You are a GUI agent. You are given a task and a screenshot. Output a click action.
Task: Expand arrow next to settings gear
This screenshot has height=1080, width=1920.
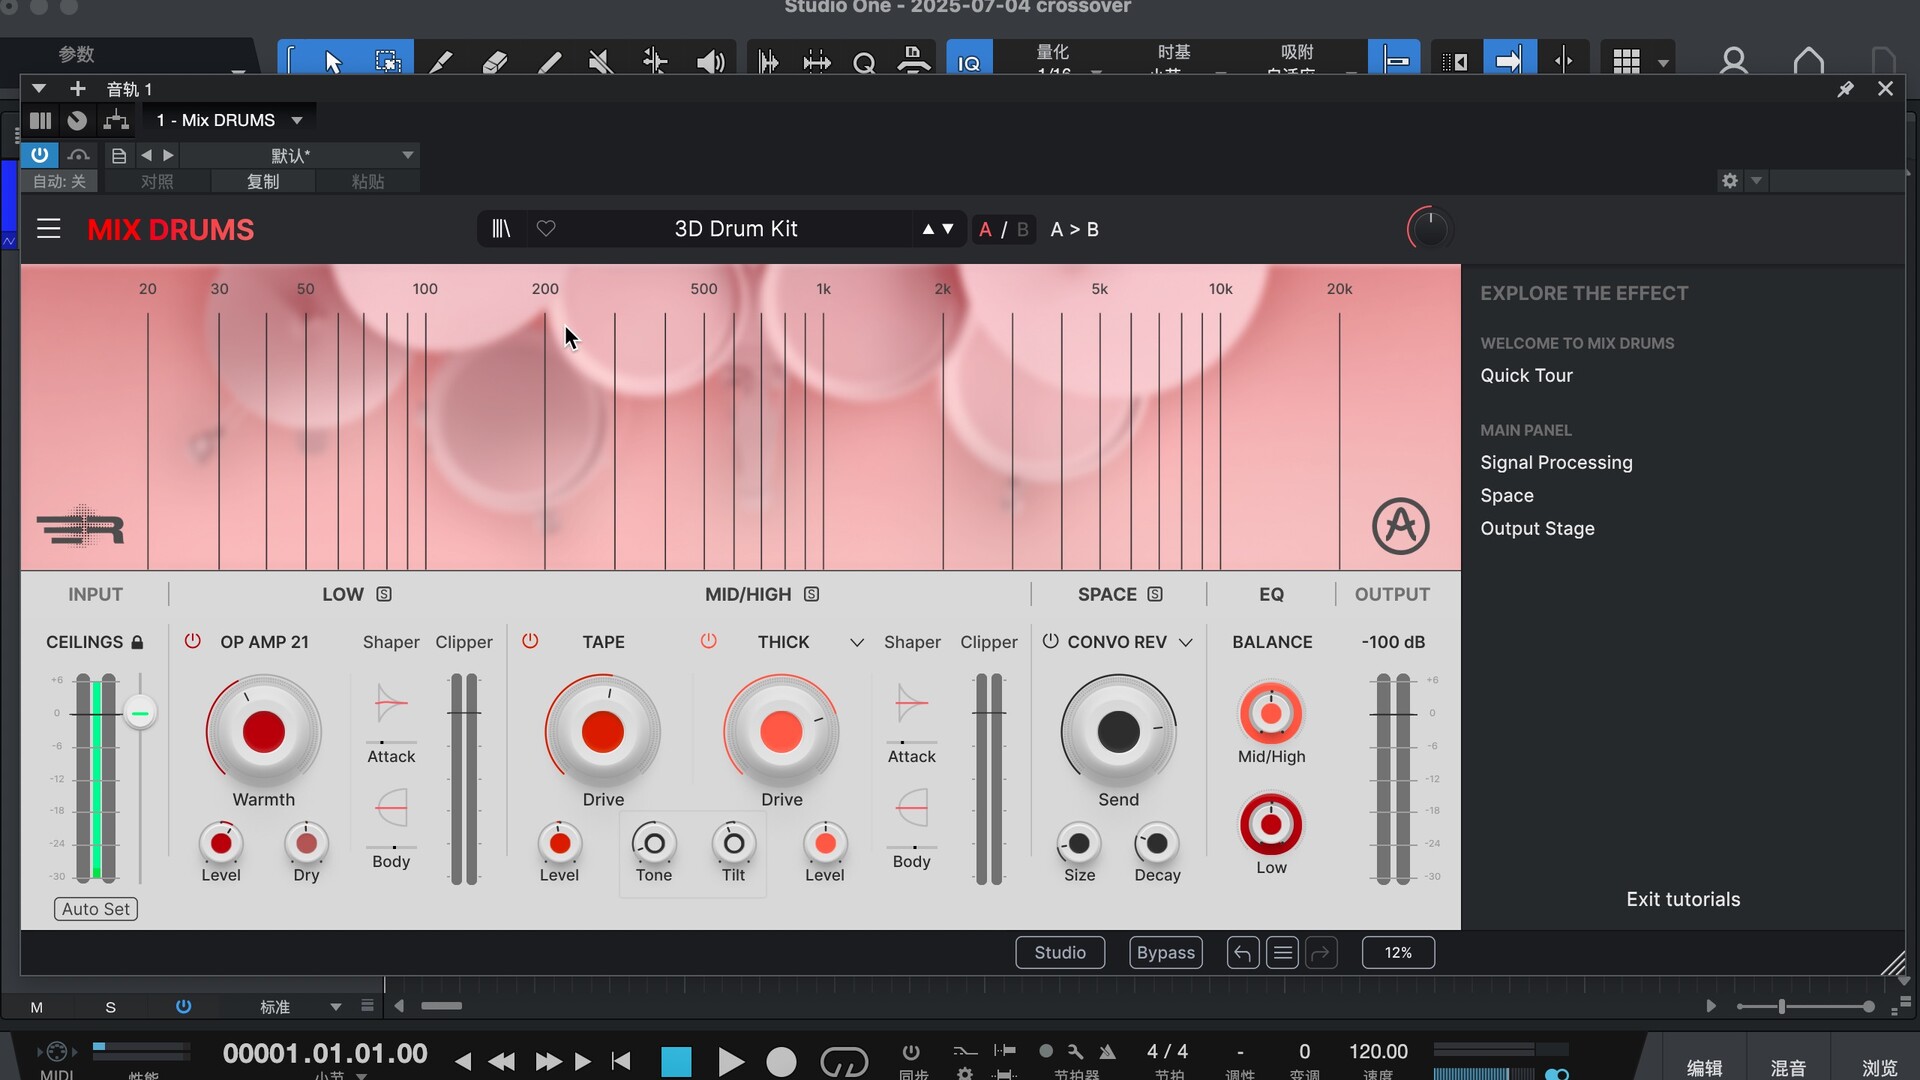tap(1756, 181)
